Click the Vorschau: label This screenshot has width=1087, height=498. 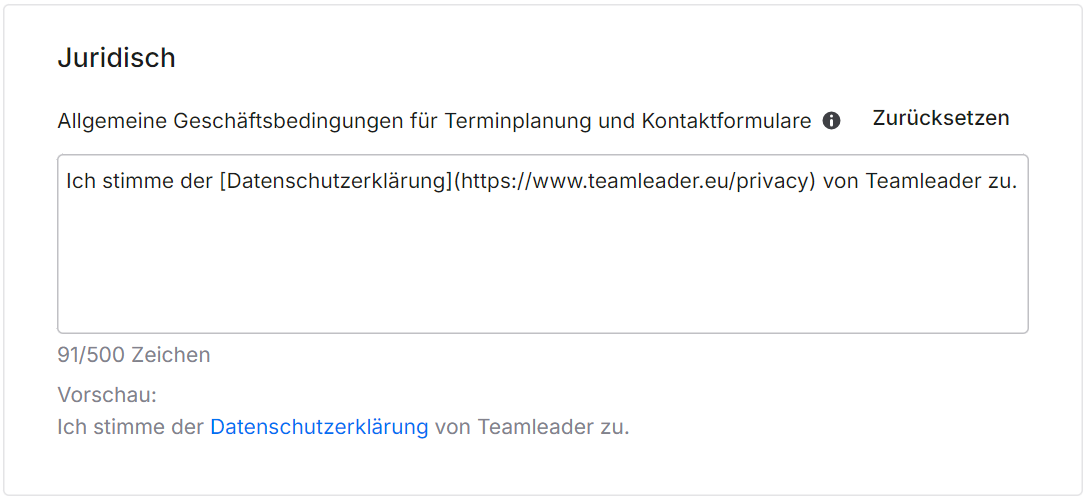click(x=107, y=395)
